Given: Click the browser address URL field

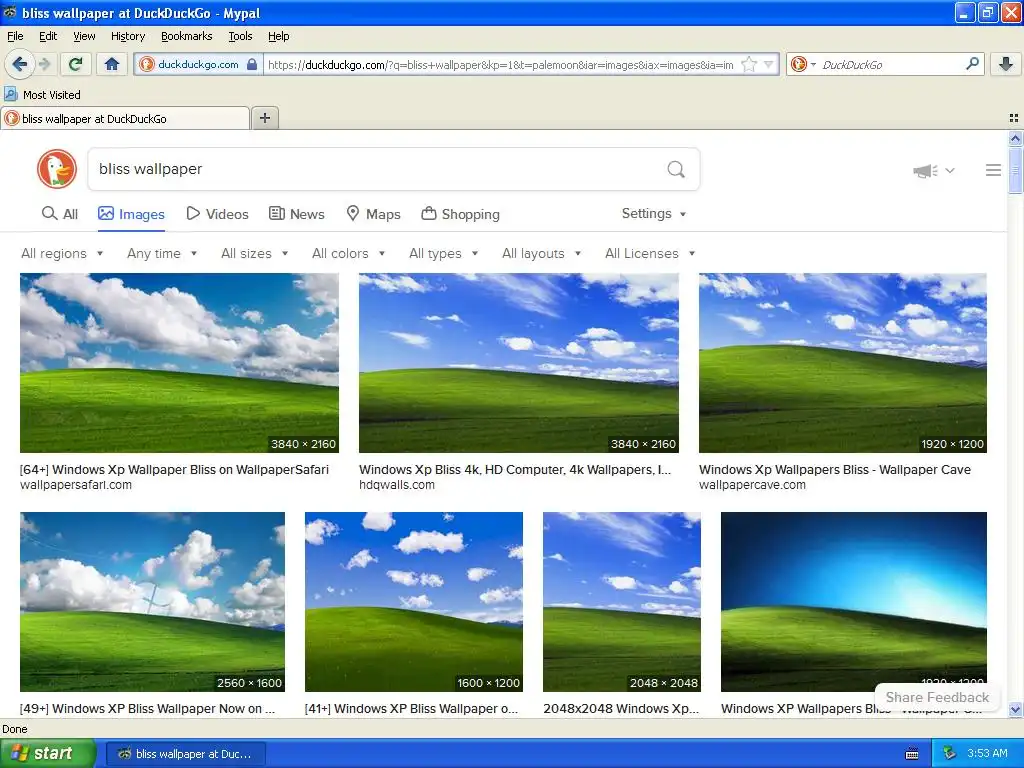Looking at the screenshot, I should pos(501,64).
